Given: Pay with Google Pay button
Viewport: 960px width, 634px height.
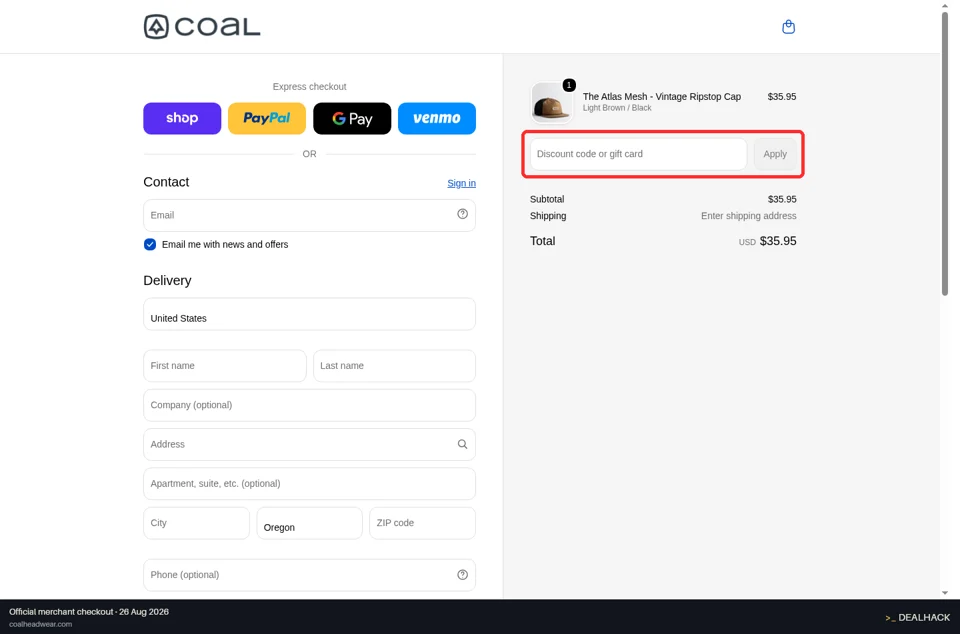Looking at the screenshot, I should coord(352,118).
